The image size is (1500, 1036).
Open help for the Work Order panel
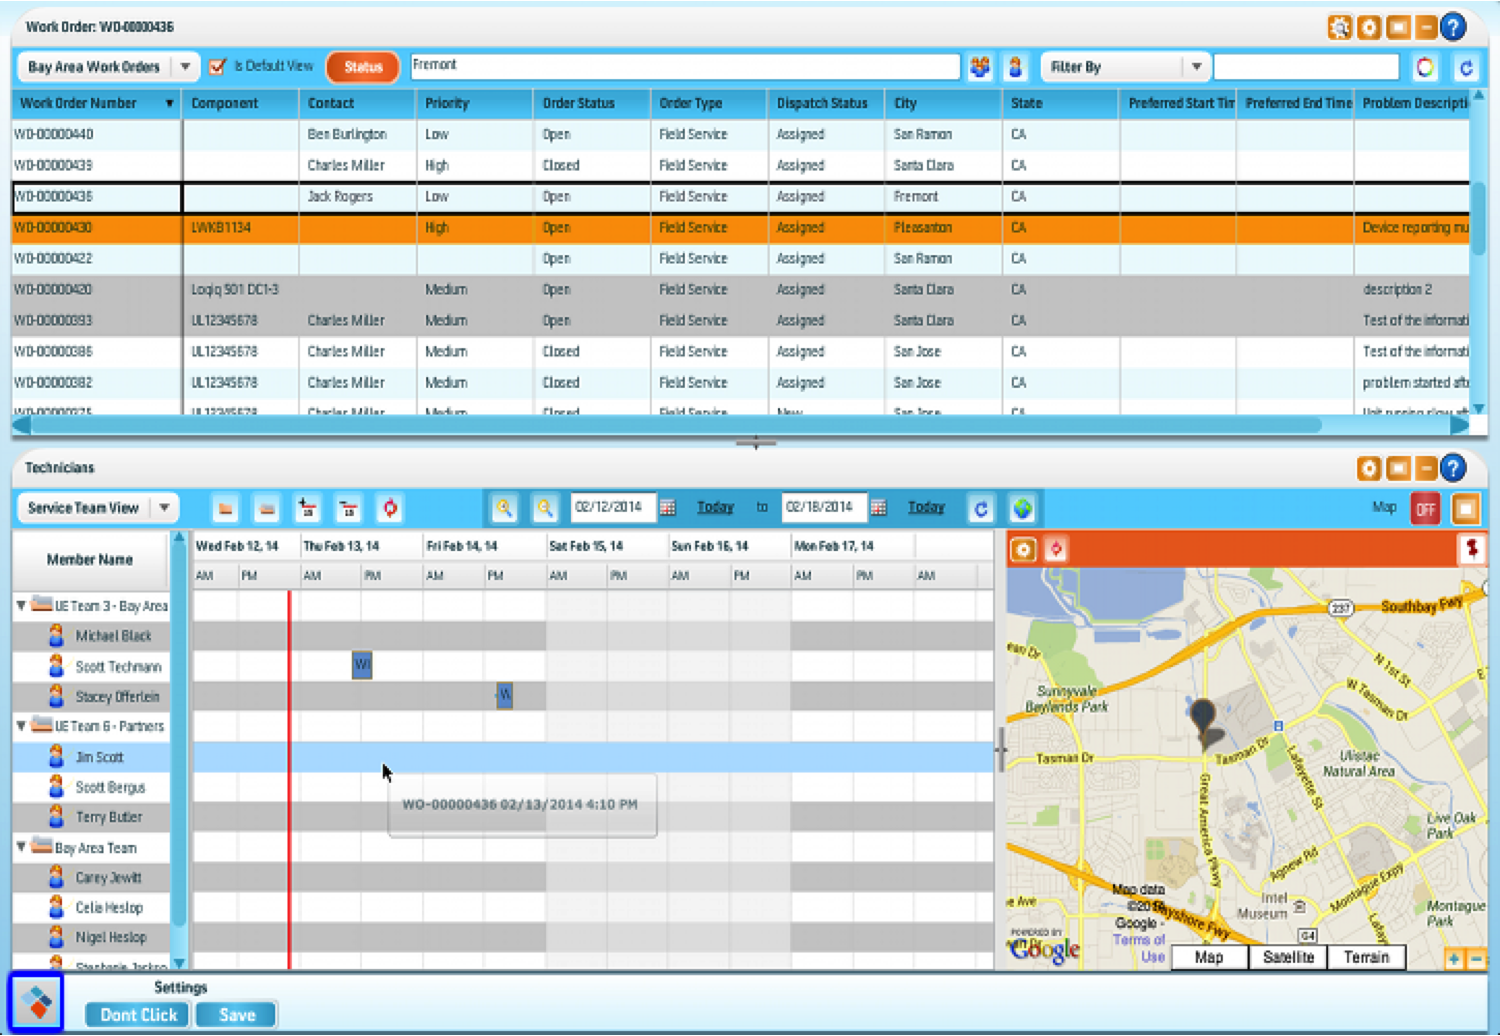1454,27
